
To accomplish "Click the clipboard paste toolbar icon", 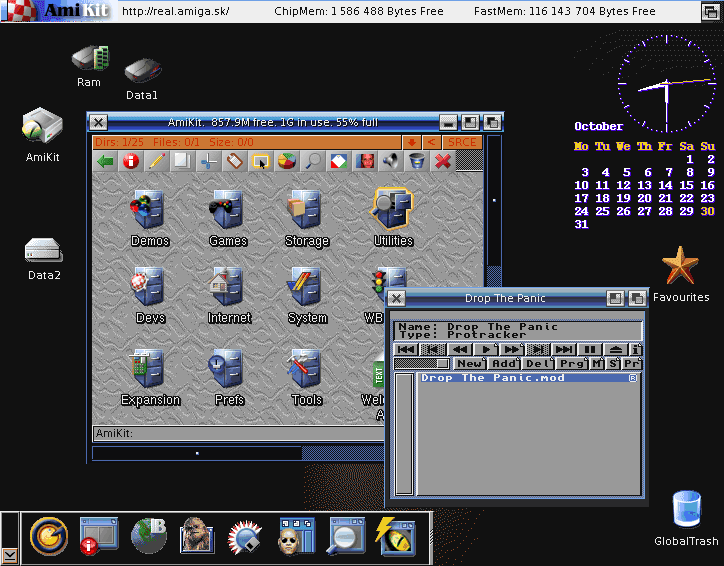I will pos(235,161).
